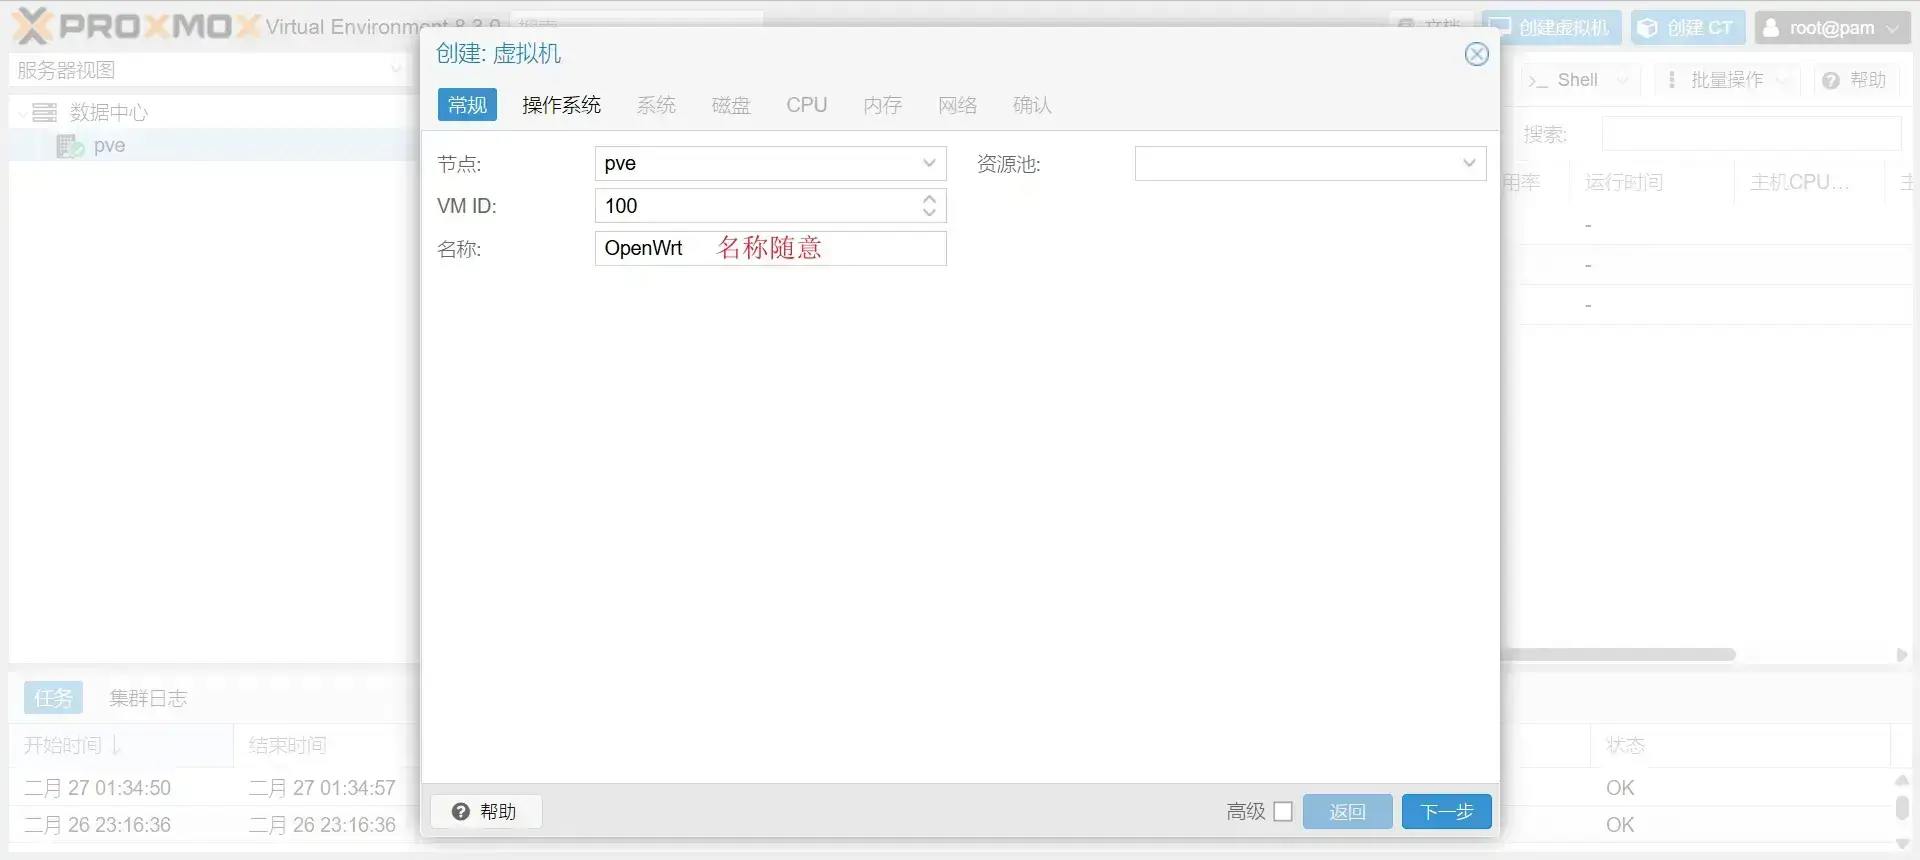Click the pve node icon in tree

pyautogui.click(x=70, y=146)
